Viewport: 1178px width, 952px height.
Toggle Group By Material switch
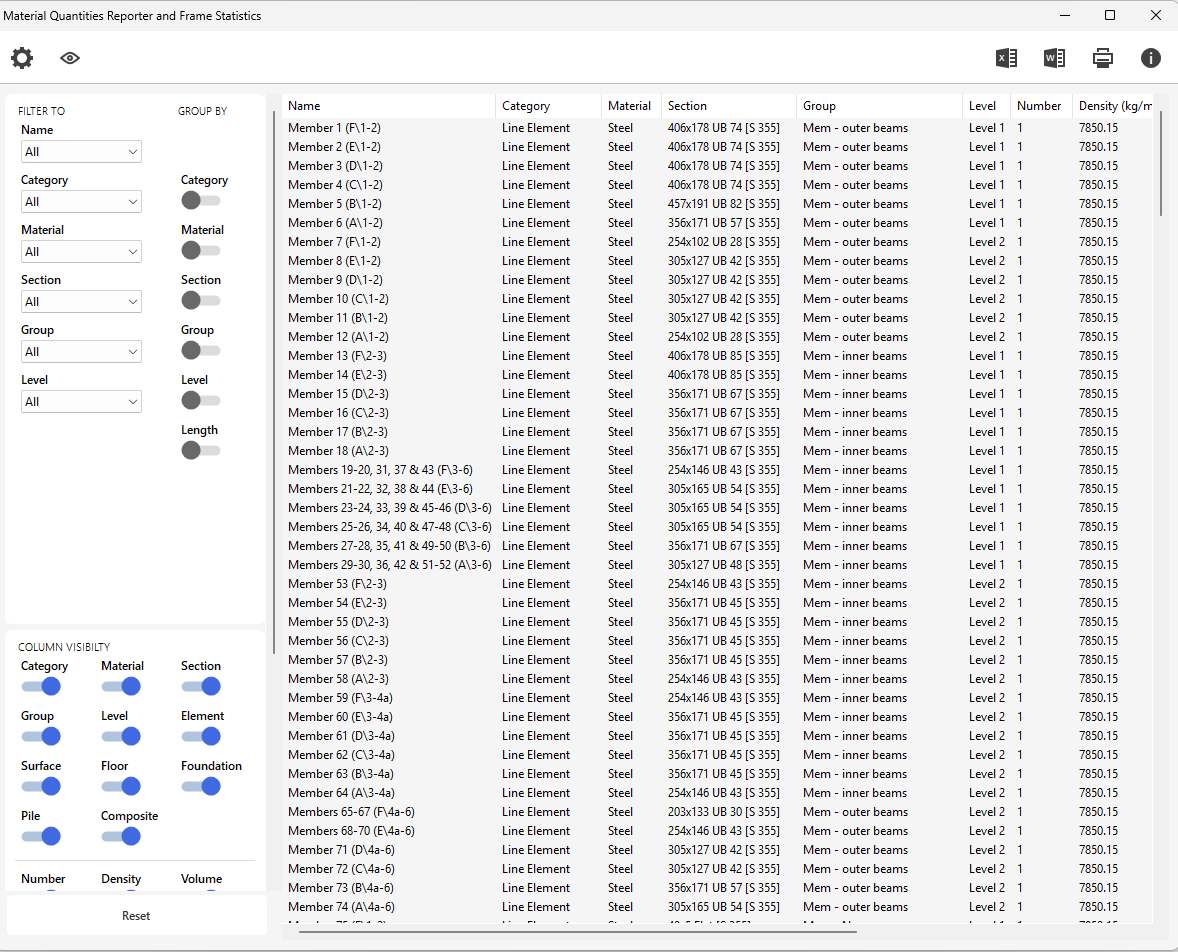tap(200, 250)
